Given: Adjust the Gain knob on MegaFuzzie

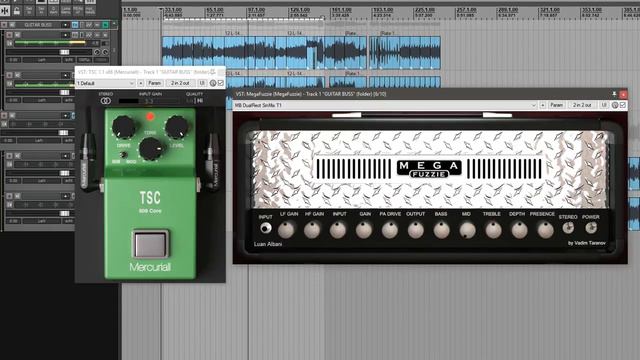Looking at the screenshot, I should [x=364, y=230].
